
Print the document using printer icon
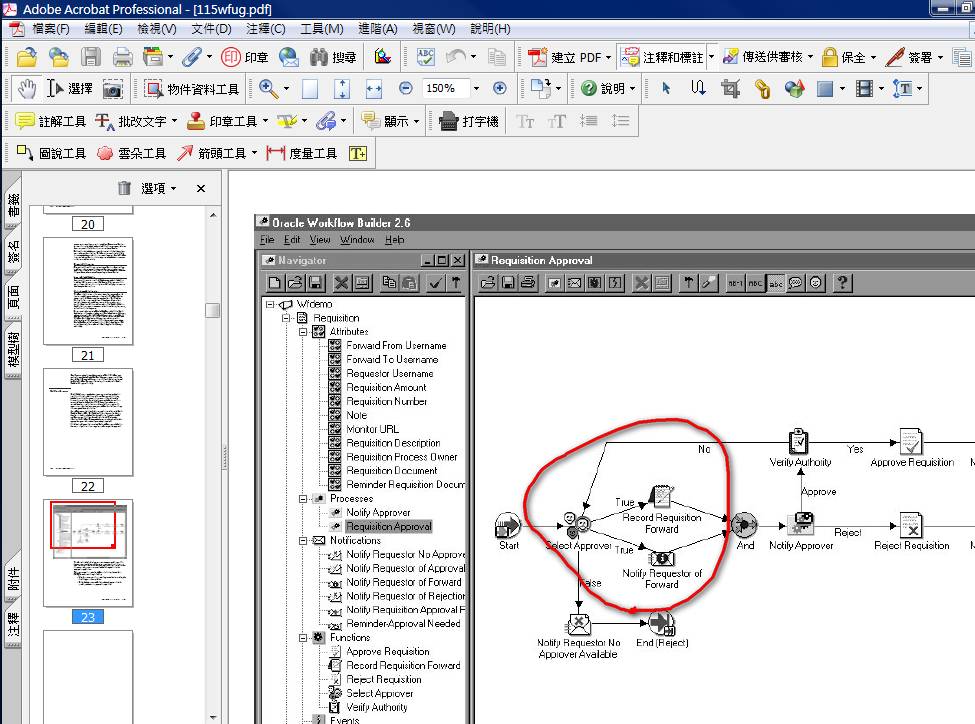click(x=122, y=57)
